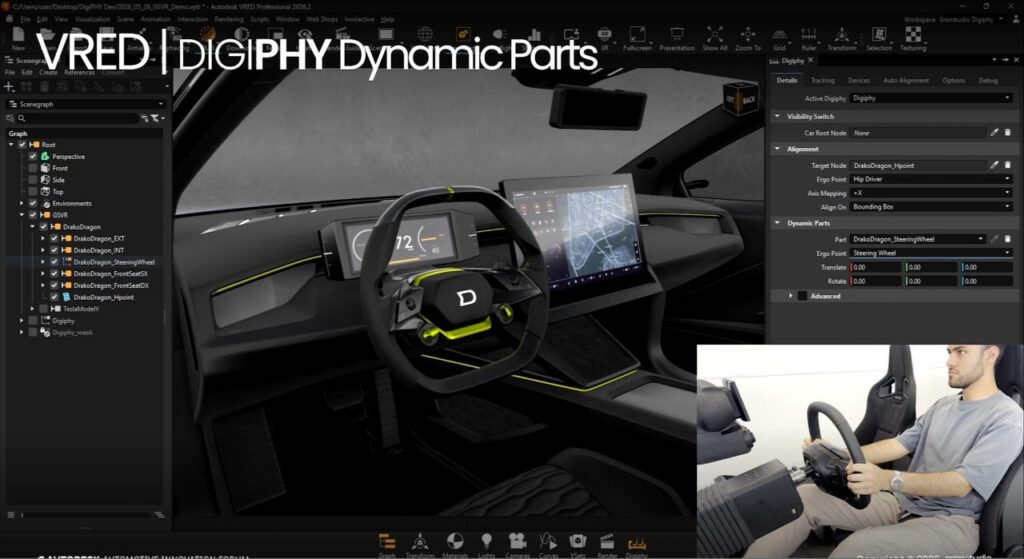This screenshot has height=559, width=1024.
Task: Switch to the Options tab
Action: [x=953, y=80]
